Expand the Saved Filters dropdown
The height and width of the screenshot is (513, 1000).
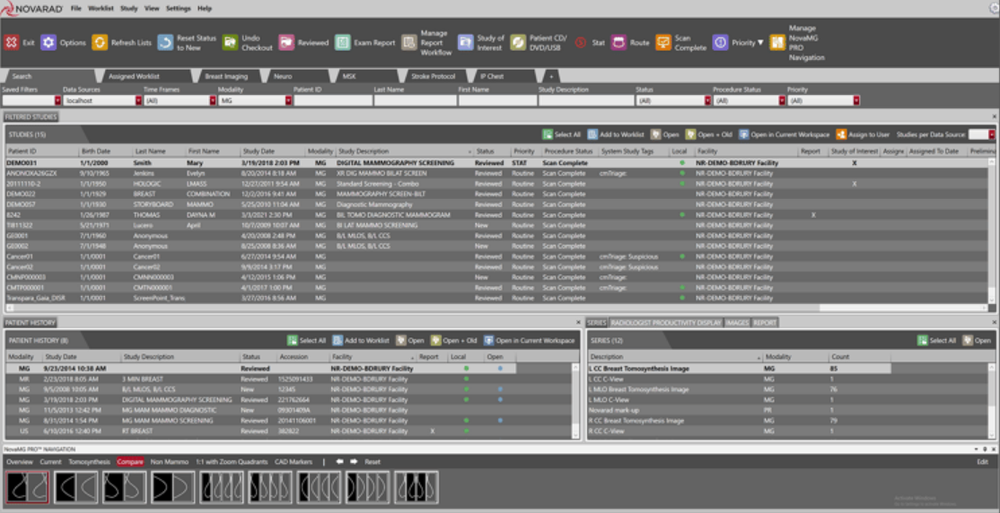[x=57, y=101]
